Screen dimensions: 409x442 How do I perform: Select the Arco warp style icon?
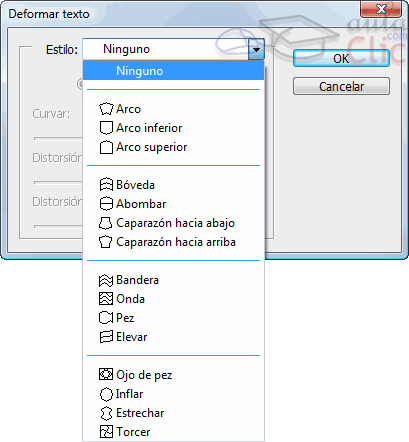click(106, 109)
